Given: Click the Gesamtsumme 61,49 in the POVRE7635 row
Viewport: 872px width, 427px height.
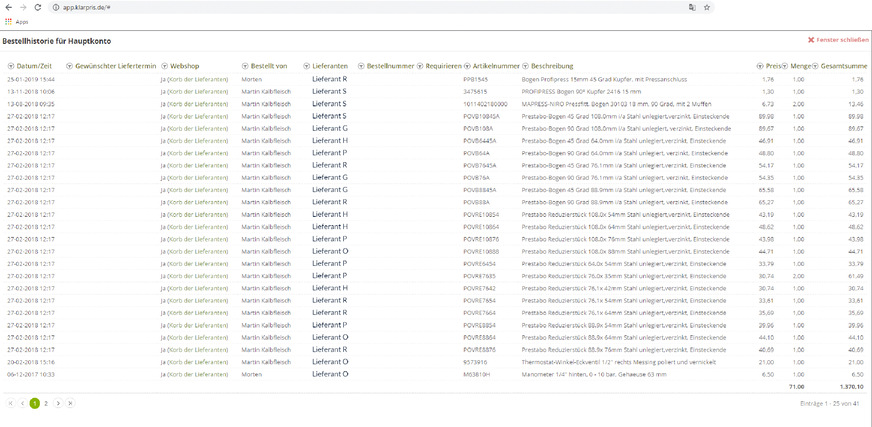Looking at the screenshot, I should pos(856,276).
